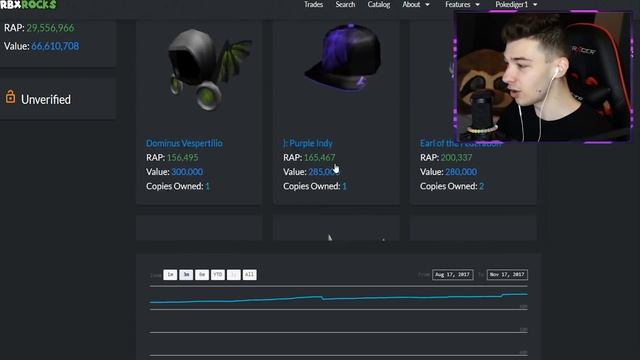Click Purple Indy RAP 165,467
This screenshot has height=360, width=640.
[319, 158]
